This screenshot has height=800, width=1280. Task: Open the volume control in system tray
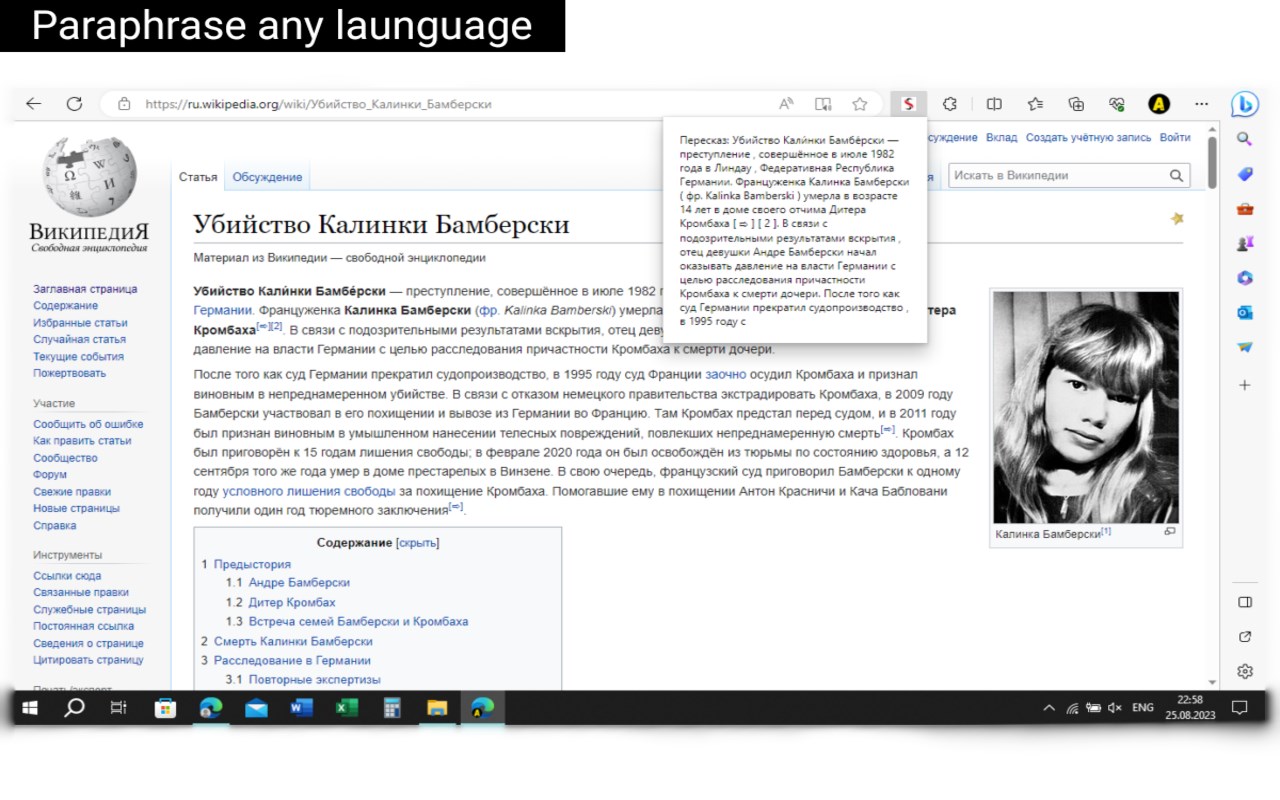(x=1115, y=708)
